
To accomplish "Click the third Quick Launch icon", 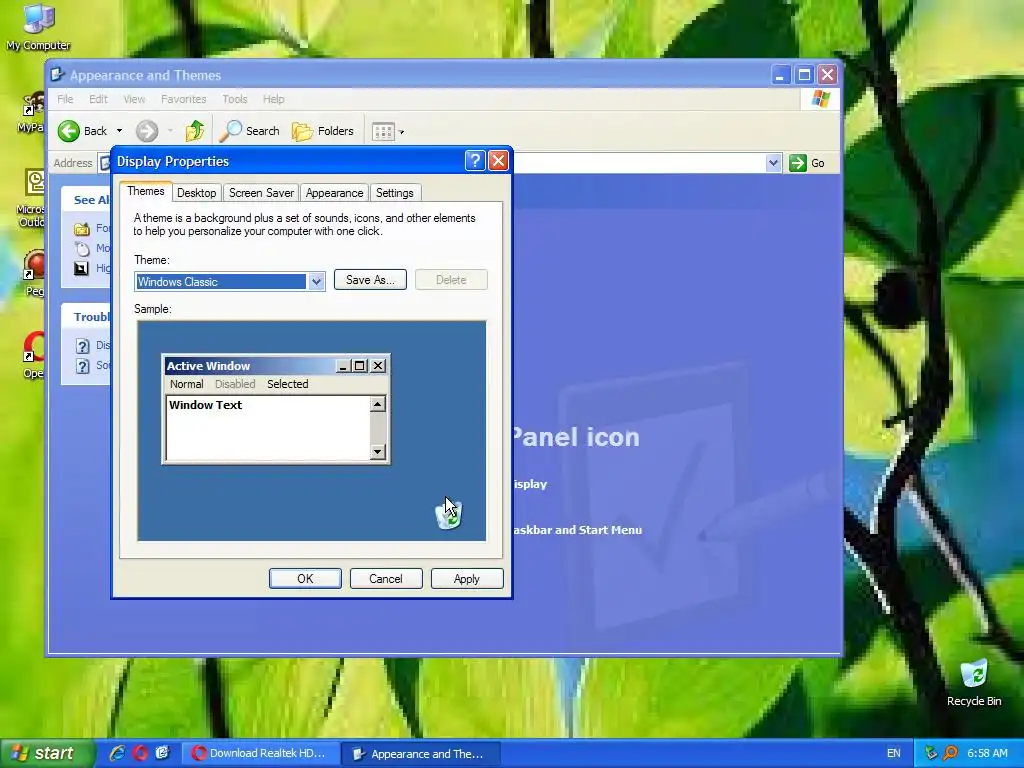I will point(162,753).
